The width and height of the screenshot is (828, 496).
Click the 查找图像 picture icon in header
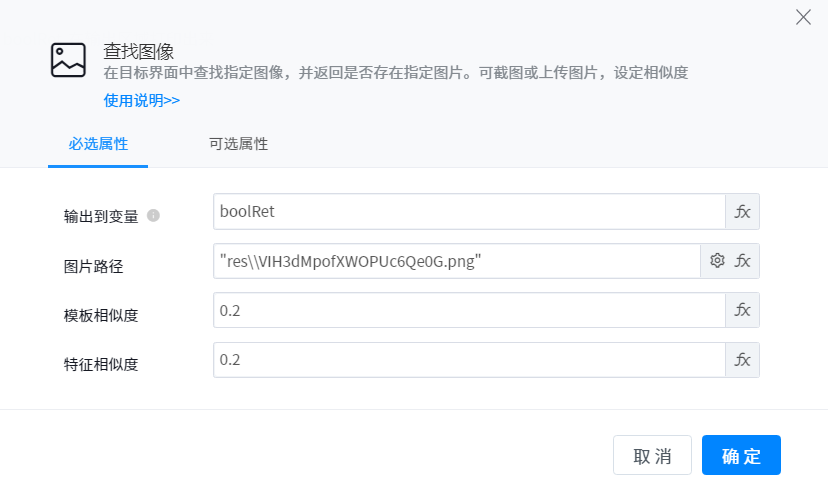[68, 60]
